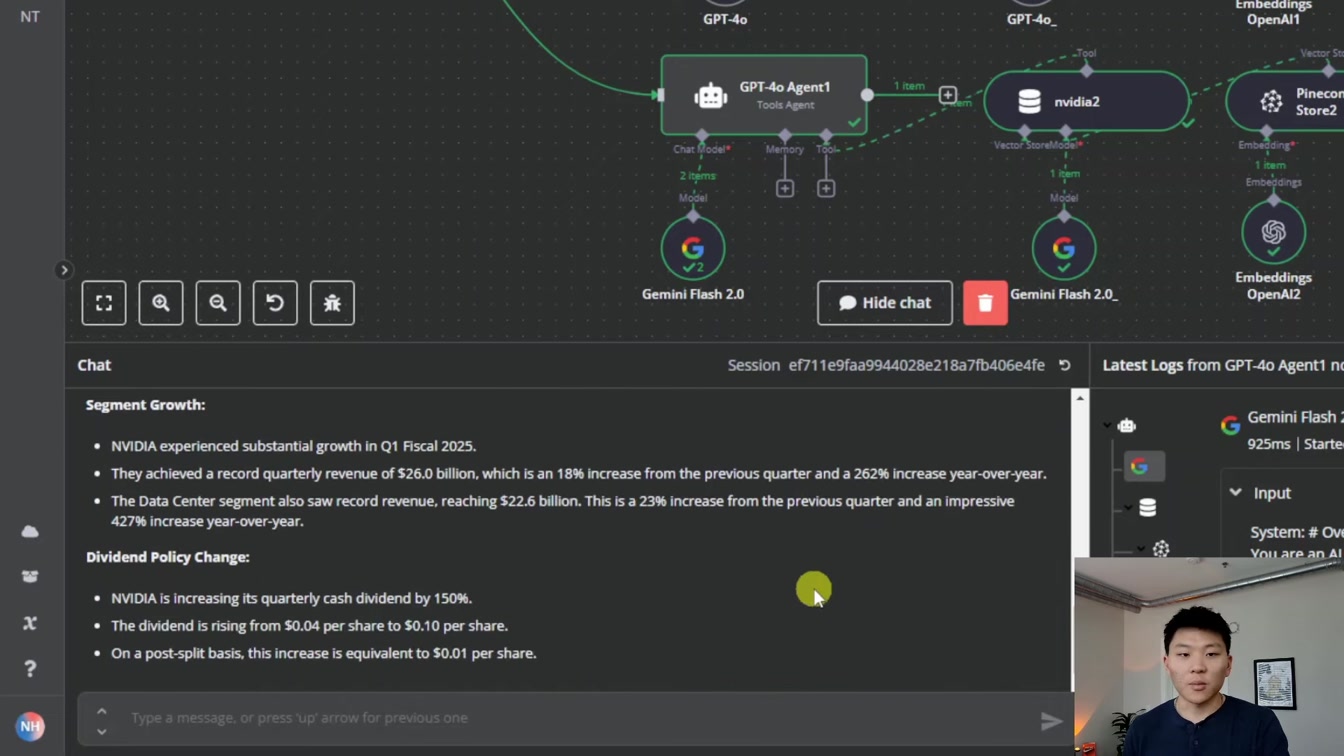The width and height of the screenshot is (1344, 756).
Task: Click the '$0.04 per share' bullet
Action: (310, 626)
